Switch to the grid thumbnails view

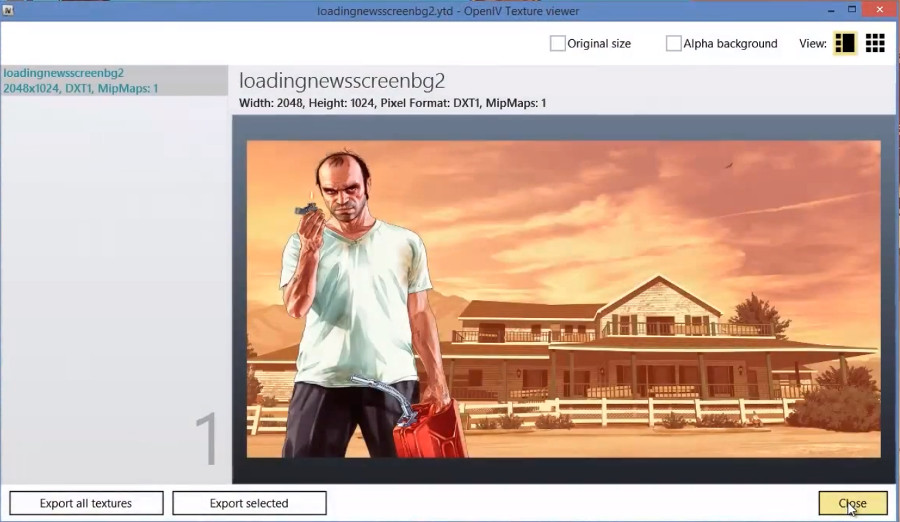coord(875,43)
